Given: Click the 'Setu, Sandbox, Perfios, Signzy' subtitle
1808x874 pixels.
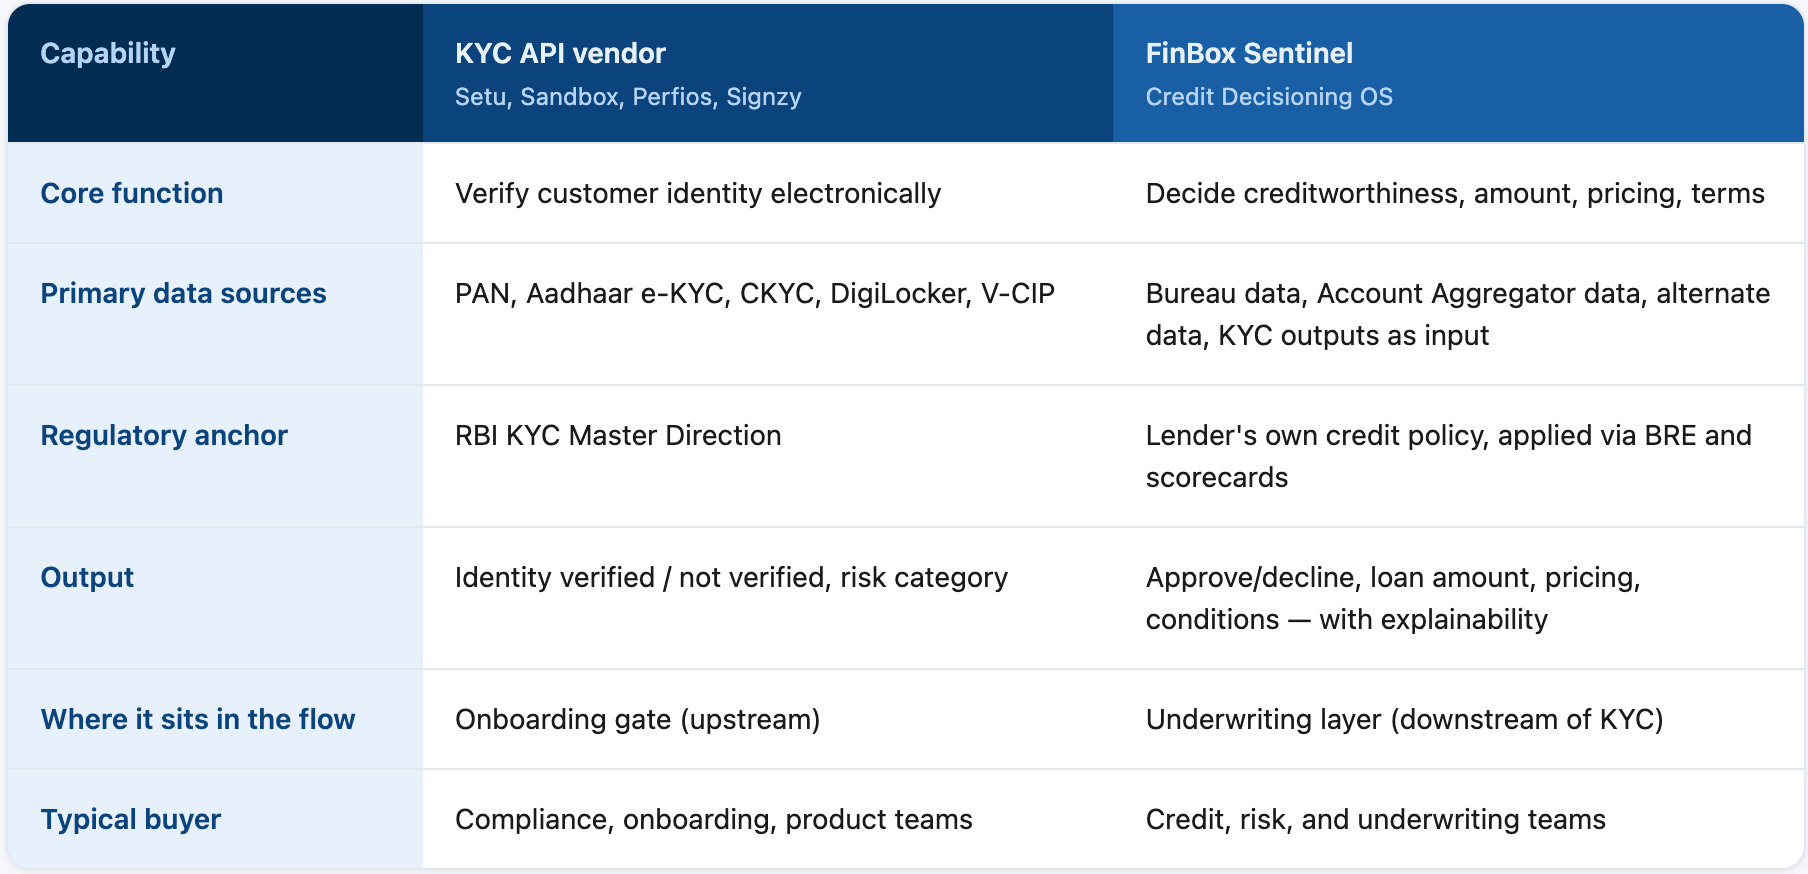Looking at the screenshot, I should [628, 97].
